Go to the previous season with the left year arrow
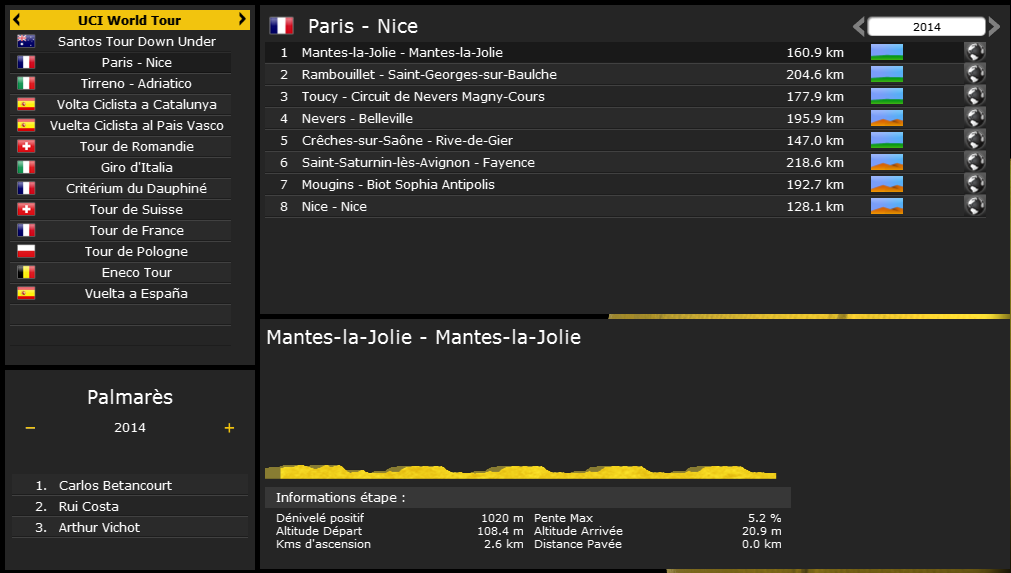 click(x=858, y=27)
